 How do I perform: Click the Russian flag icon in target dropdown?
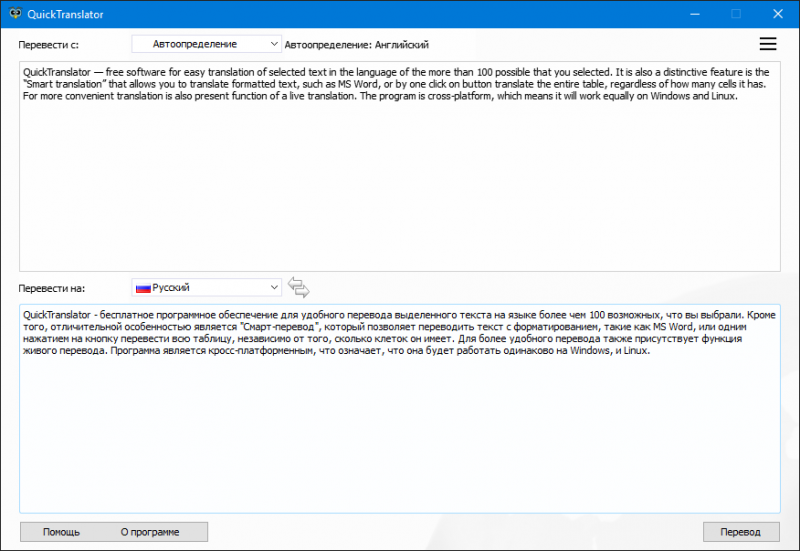(x=143, y=288)
